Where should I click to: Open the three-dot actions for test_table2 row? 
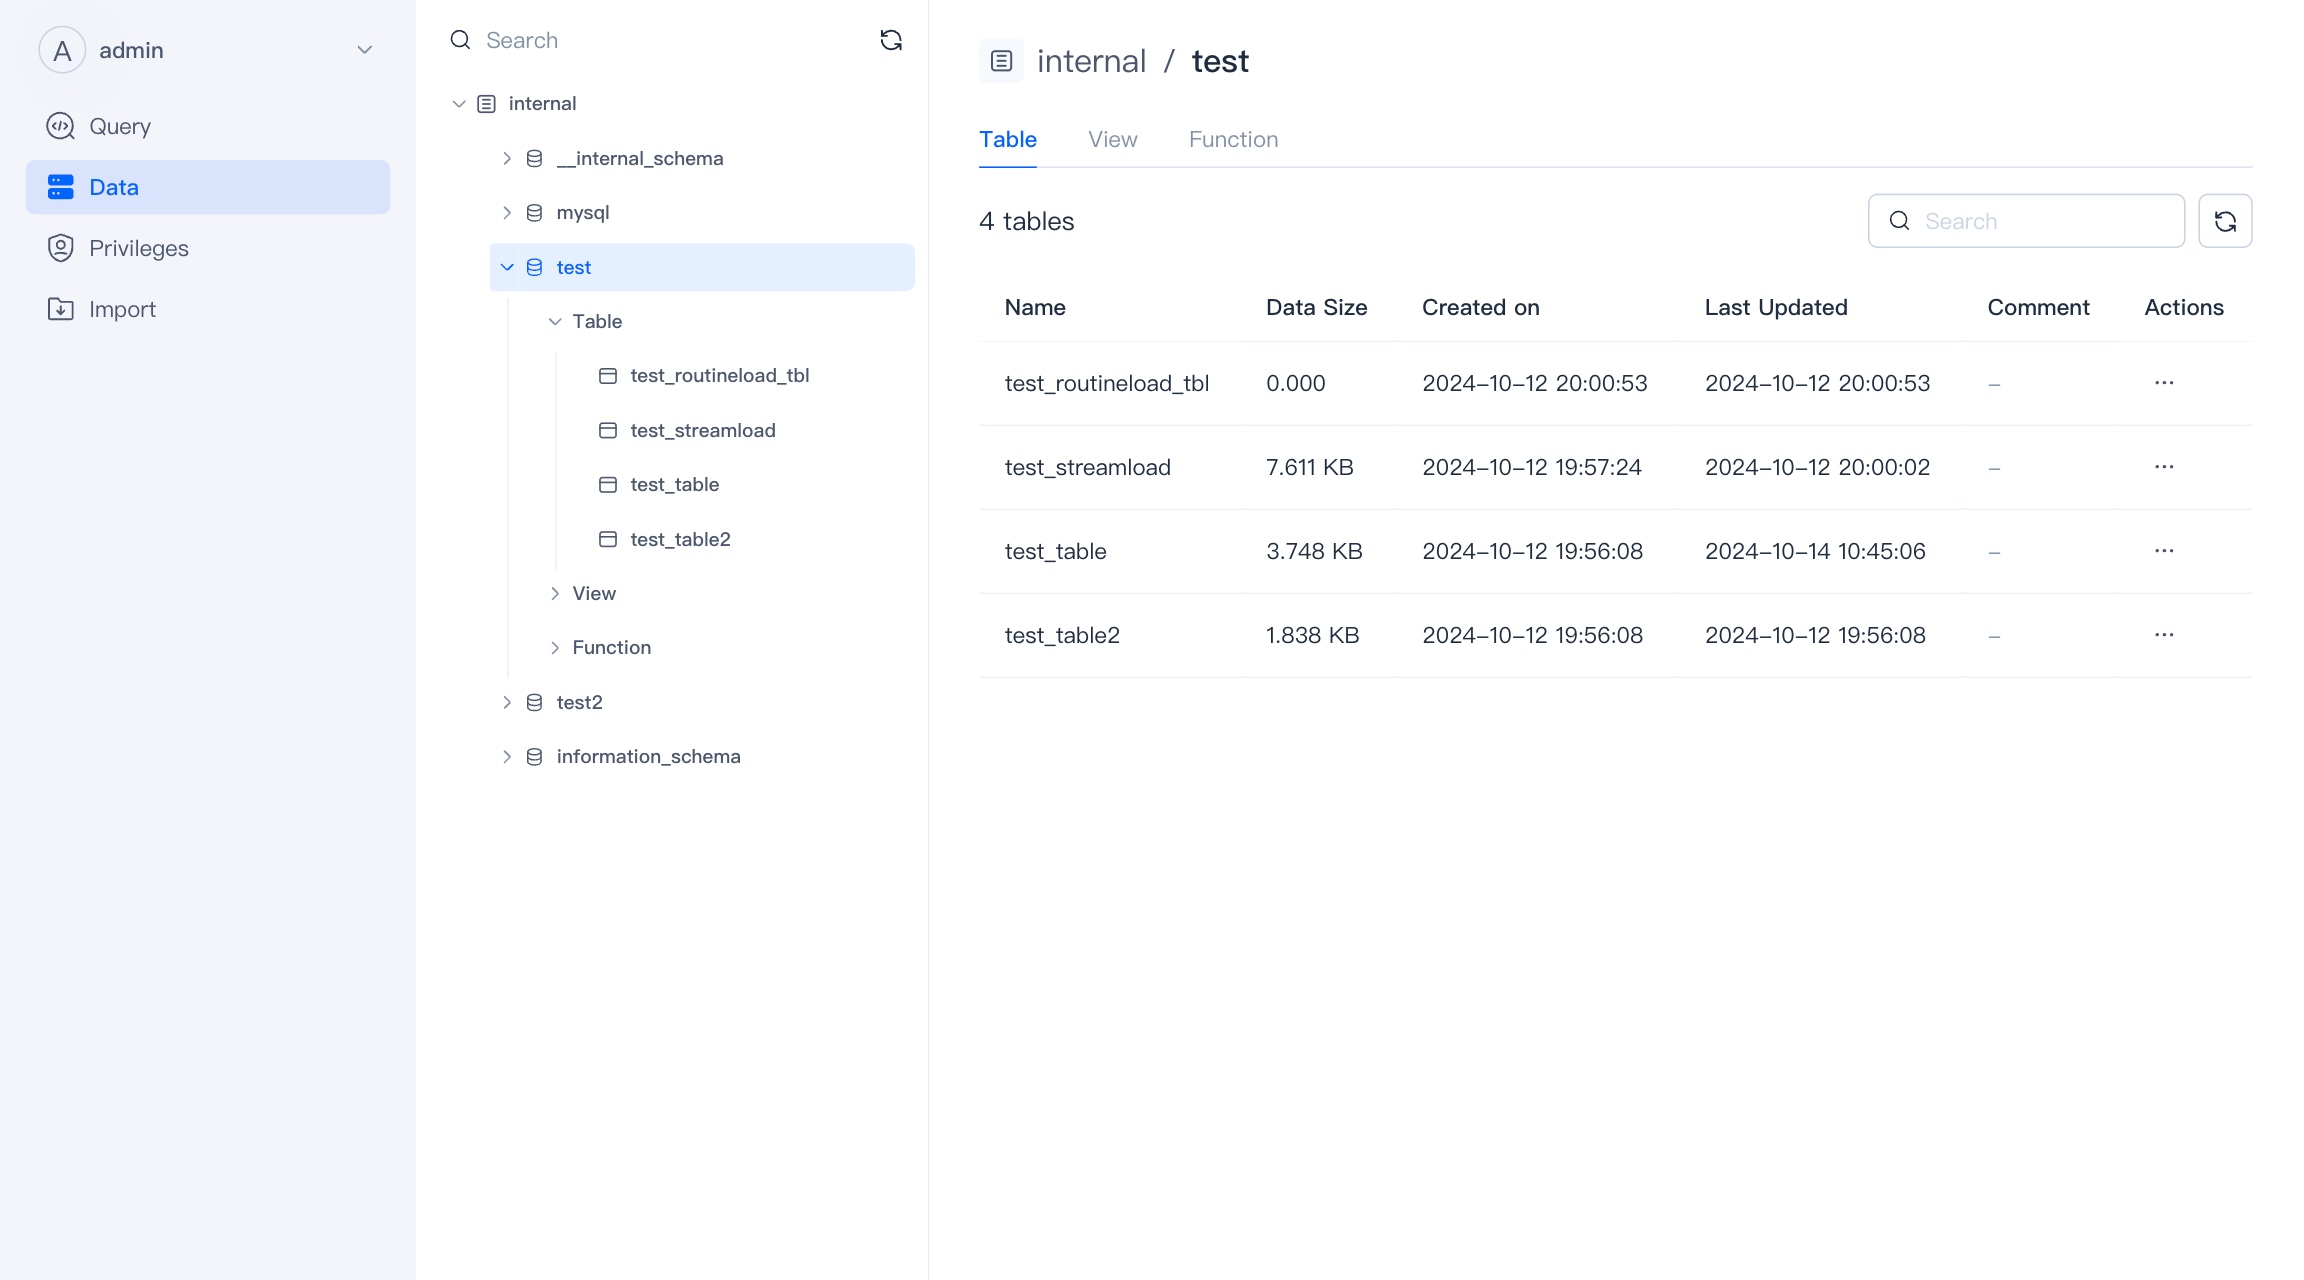2163,635
